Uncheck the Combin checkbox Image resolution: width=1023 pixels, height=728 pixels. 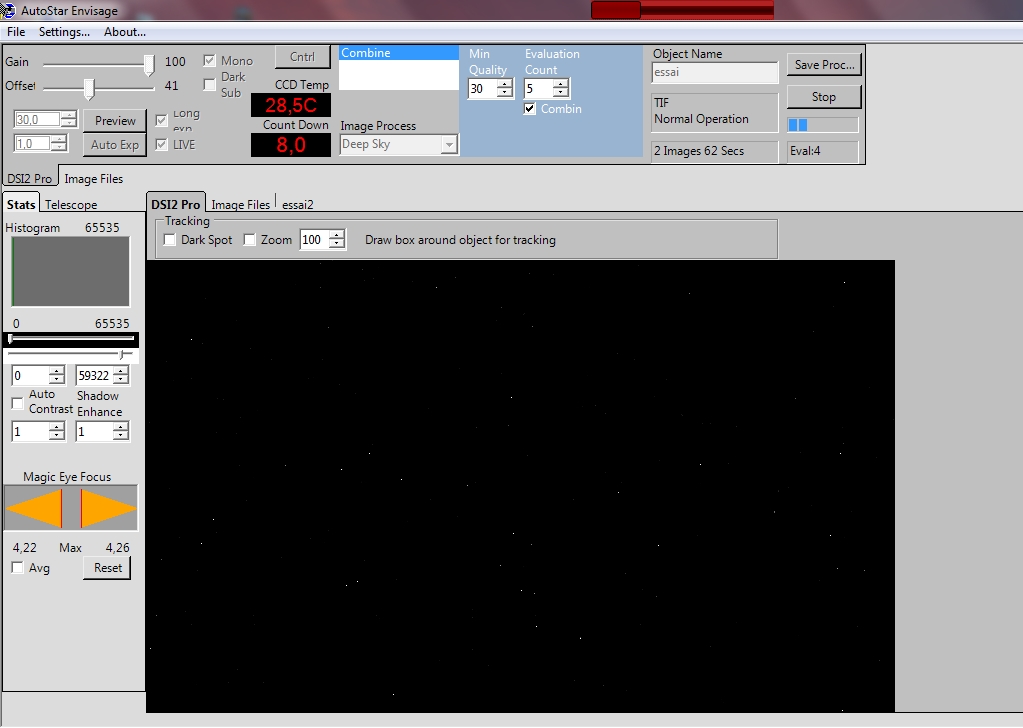[530, 109]
